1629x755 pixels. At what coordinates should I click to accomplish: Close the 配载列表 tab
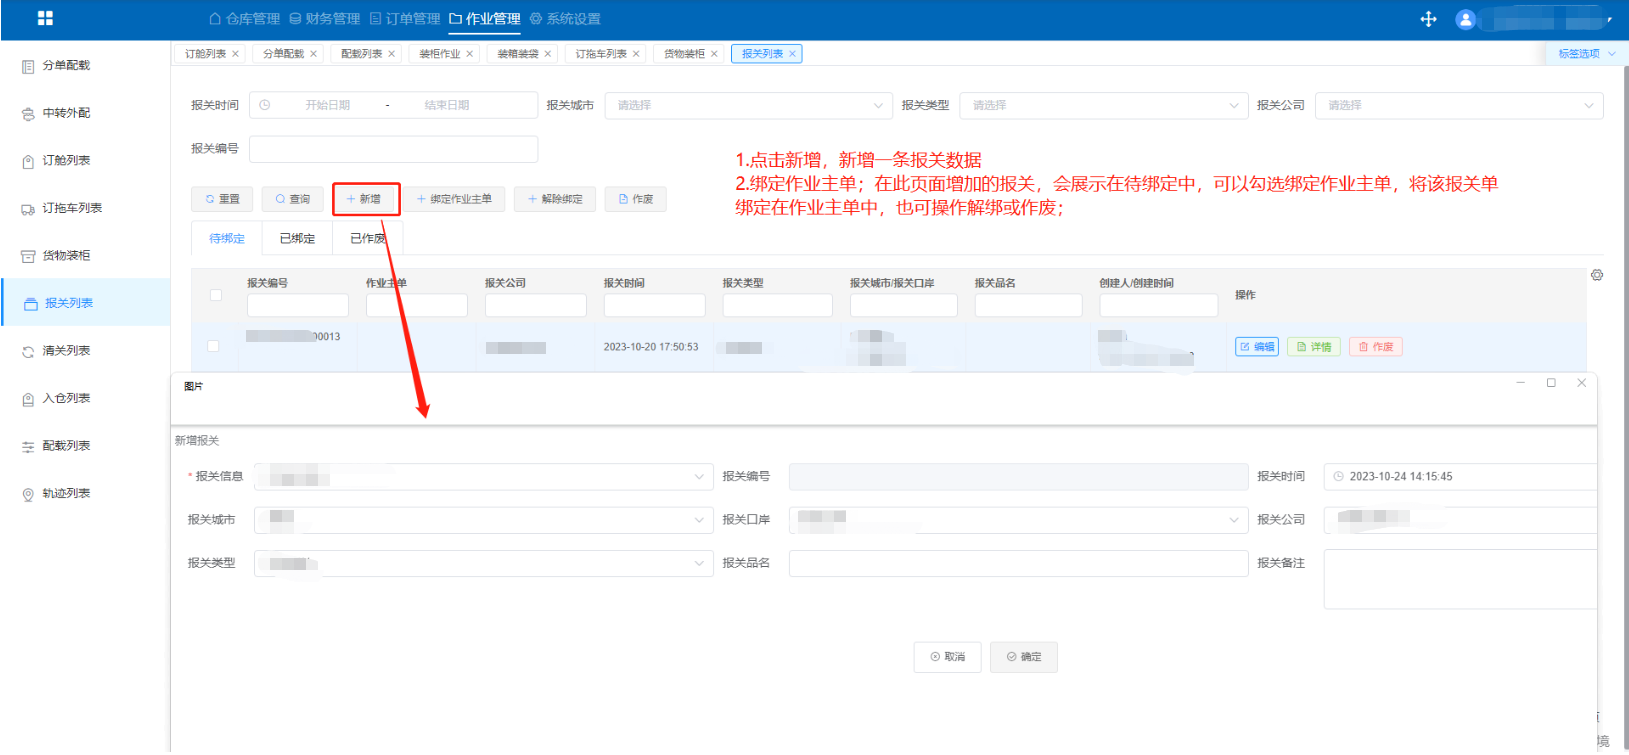(x=391, y=54)
